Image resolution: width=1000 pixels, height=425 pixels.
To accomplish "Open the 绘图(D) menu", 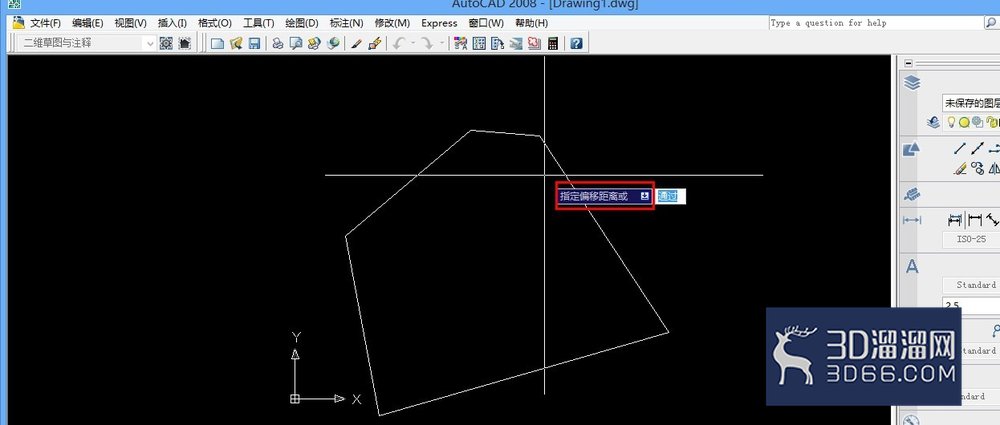I will tap(302, 22).
